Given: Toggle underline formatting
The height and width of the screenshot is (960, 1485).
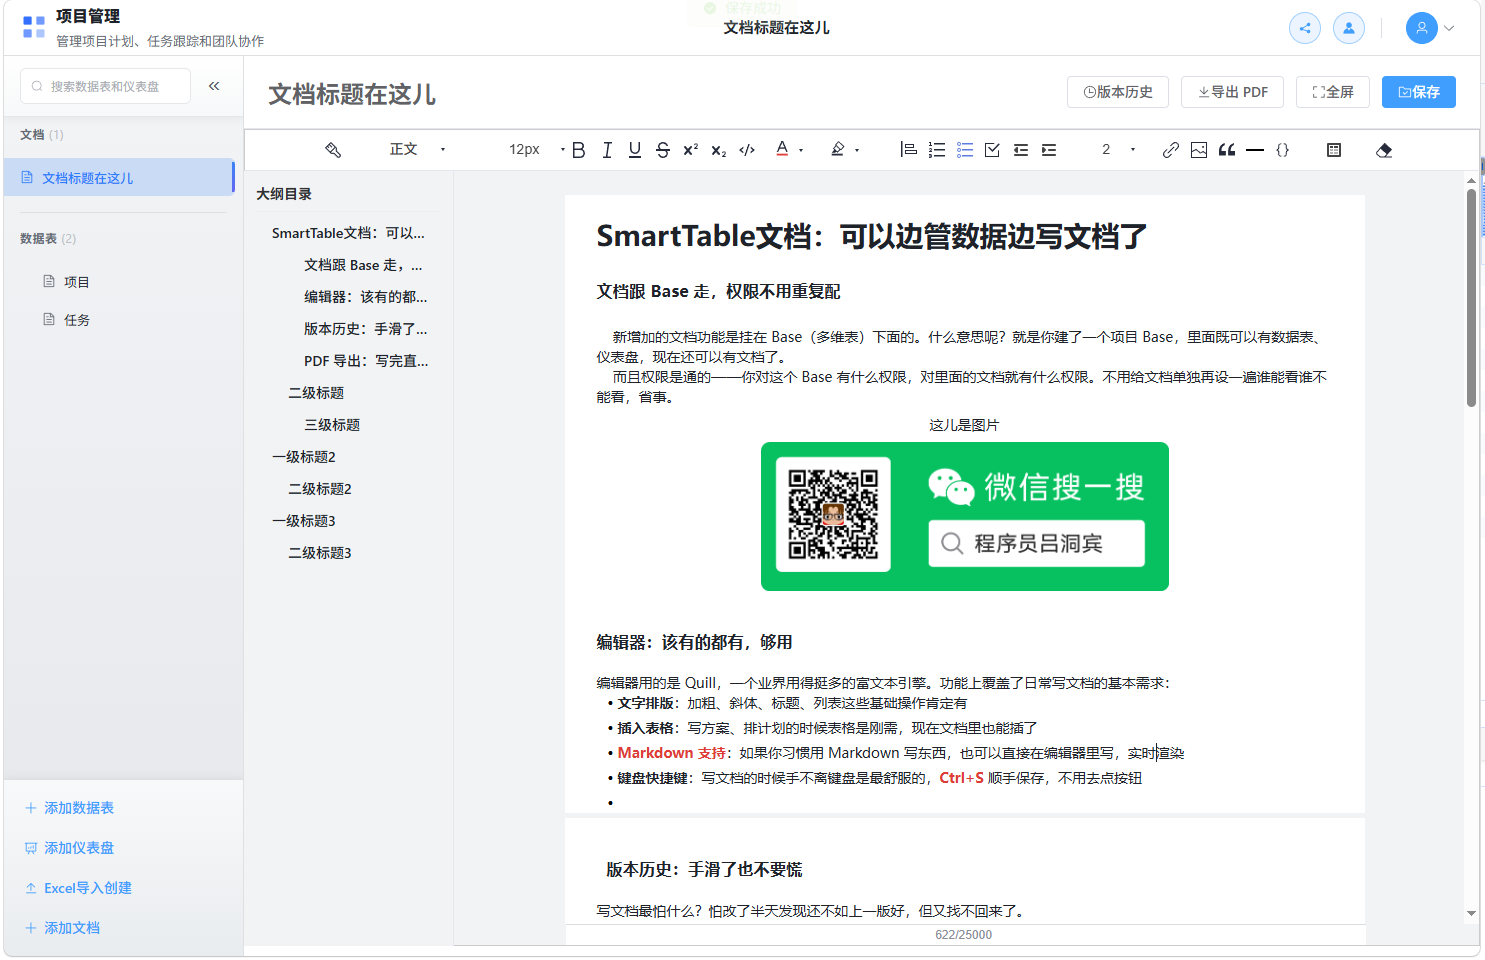Looking at the screenshot, I should click(635, 150).
